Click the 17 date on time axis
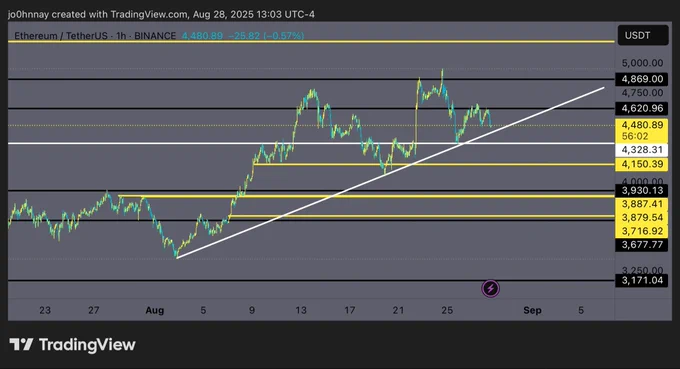680x369 pixels. coord(350,310)
